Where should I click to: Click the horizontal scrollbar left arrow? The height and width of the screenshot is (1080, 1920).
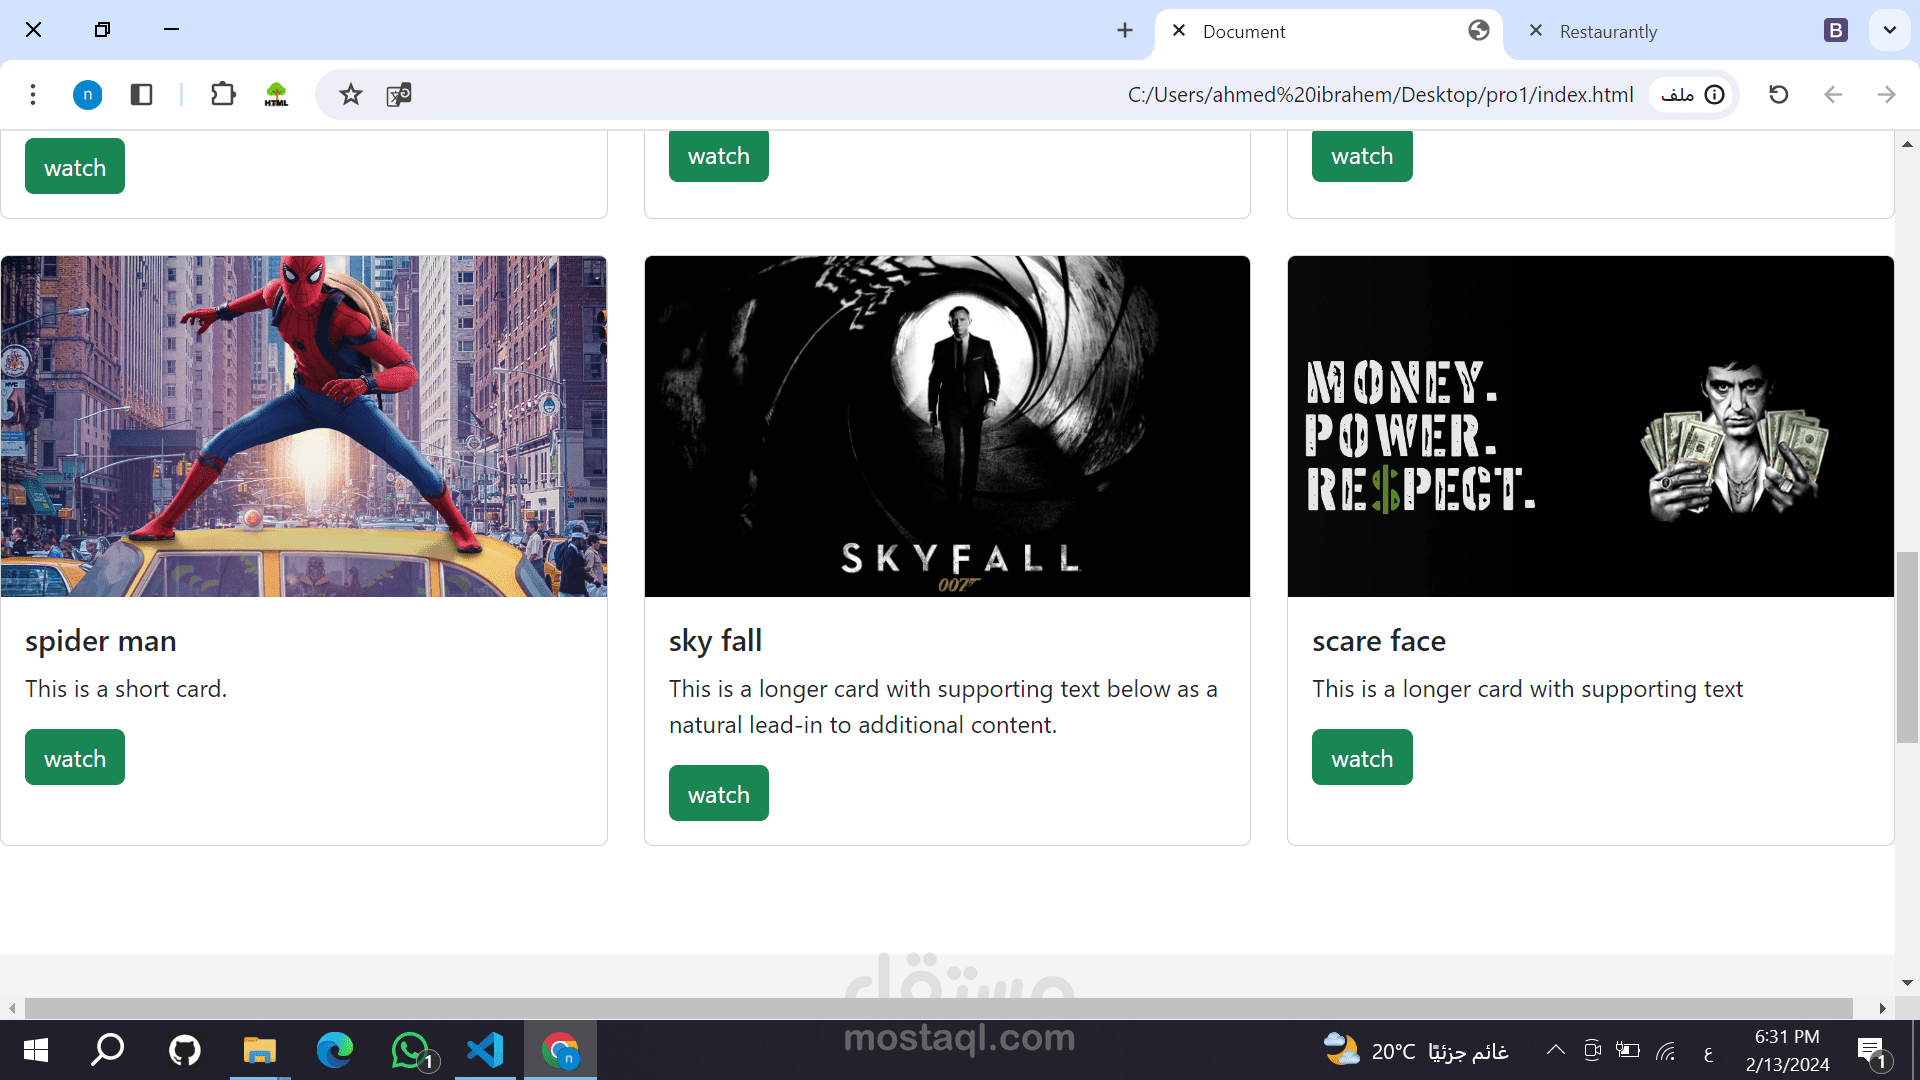coord(12,1008)
